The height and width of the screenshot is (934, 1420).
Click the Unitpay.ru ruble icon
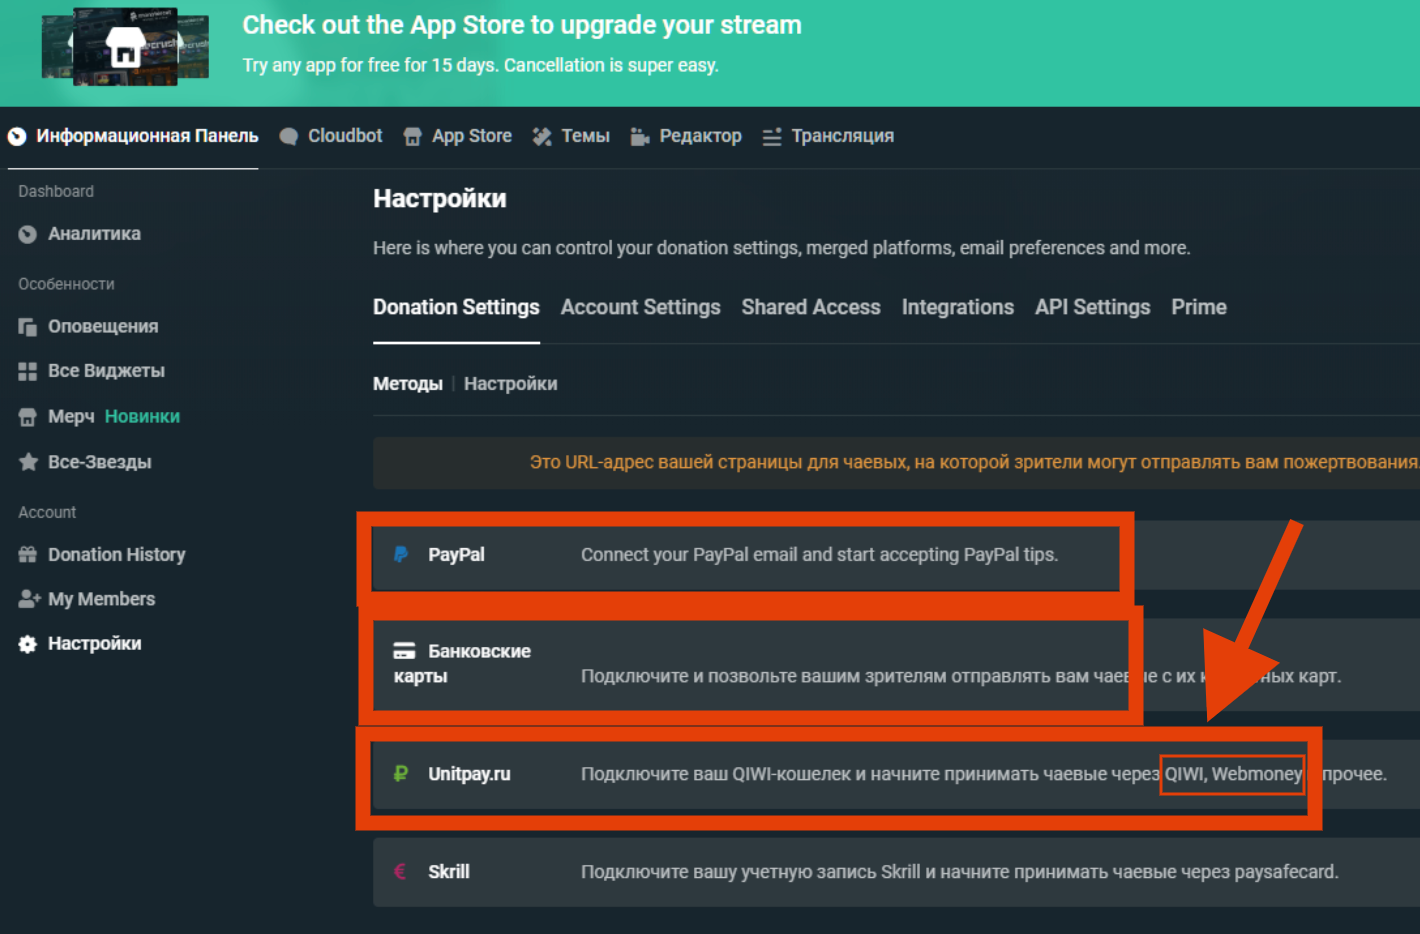point(401,773)
